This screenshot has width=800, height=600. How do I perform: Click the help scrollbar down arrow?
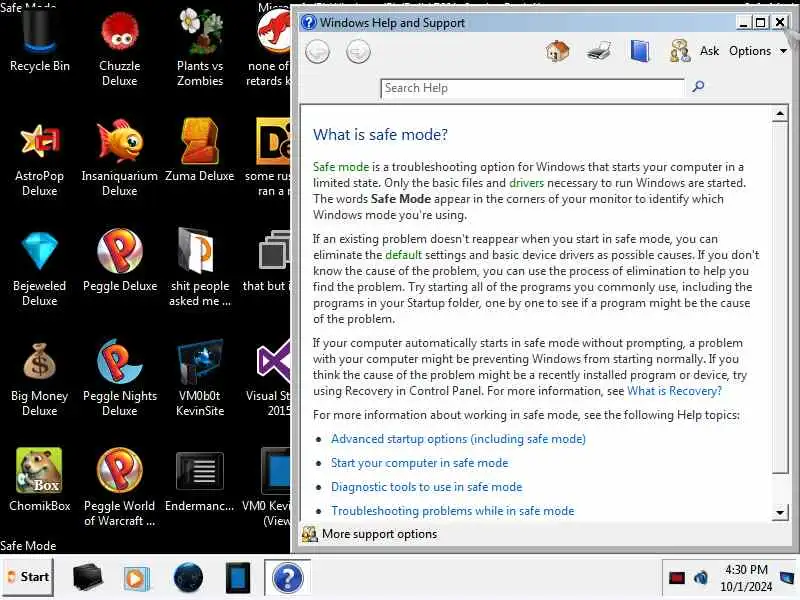point(780,512)
